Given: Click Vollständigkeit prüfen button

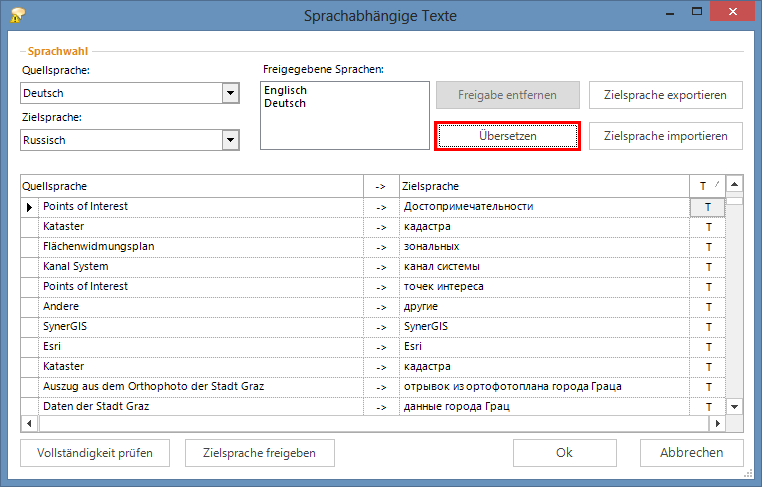Looking at the screenshot, I should coord(95,453).
